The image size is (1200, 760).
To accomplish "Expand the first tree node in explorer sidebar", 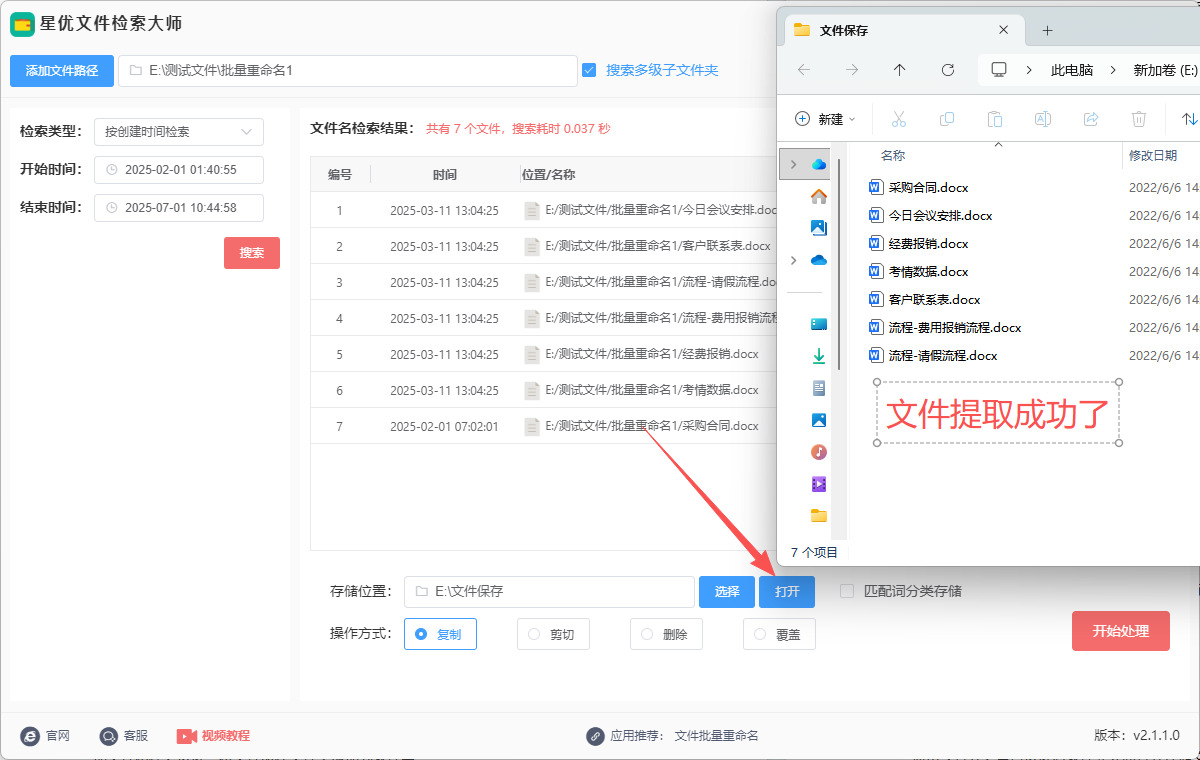I will (x=793, y=164).
